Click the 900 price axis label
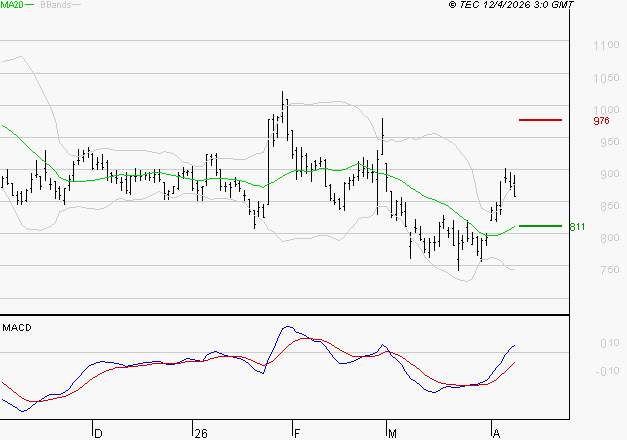This screenshot has width=627, height=440. click(609, 174)
